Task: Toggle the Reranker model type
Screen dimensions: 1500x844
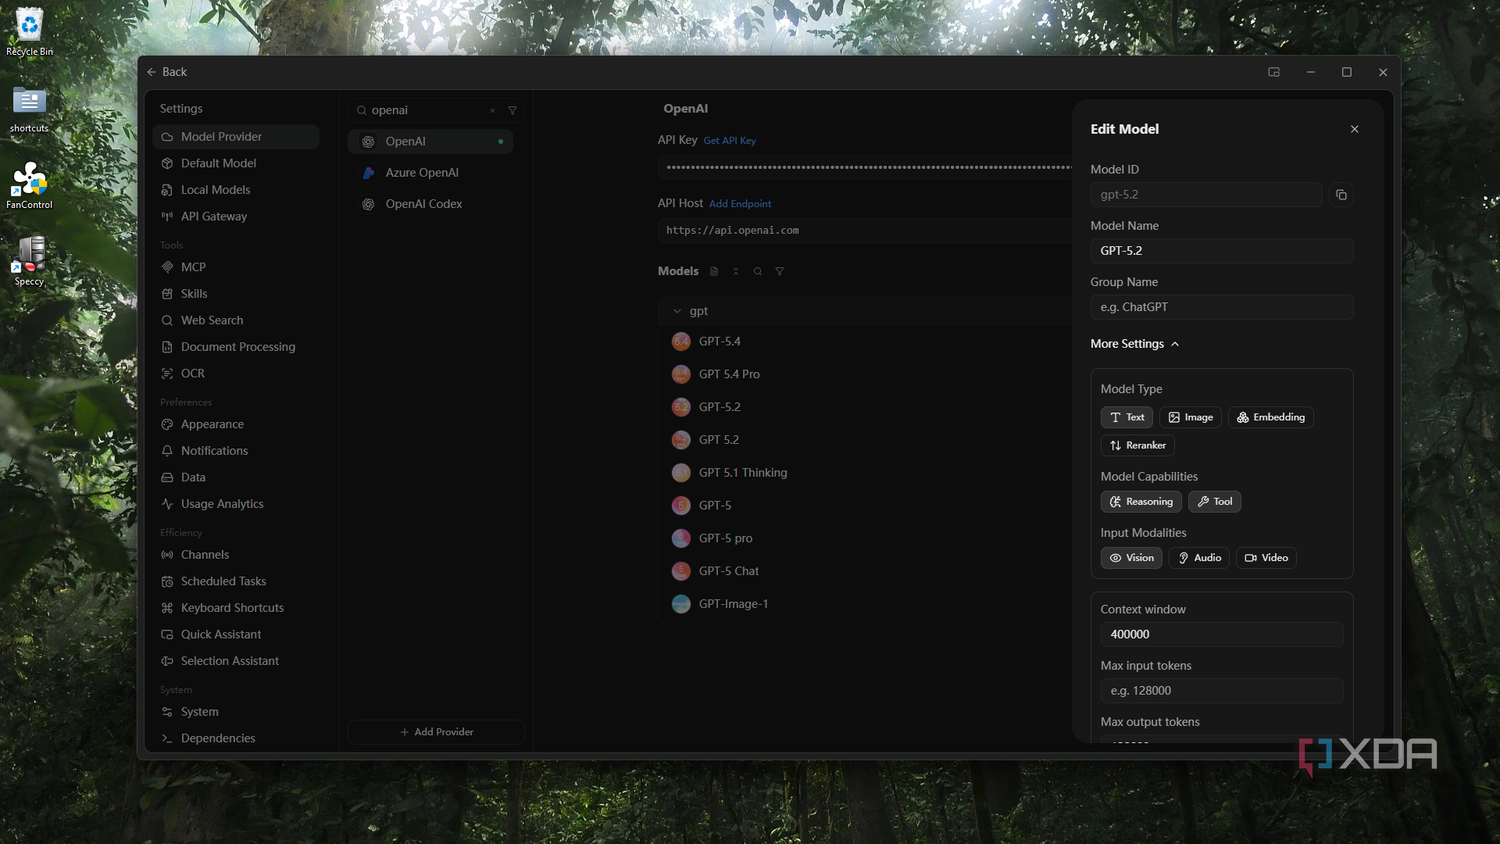Action: [1137, 445]
